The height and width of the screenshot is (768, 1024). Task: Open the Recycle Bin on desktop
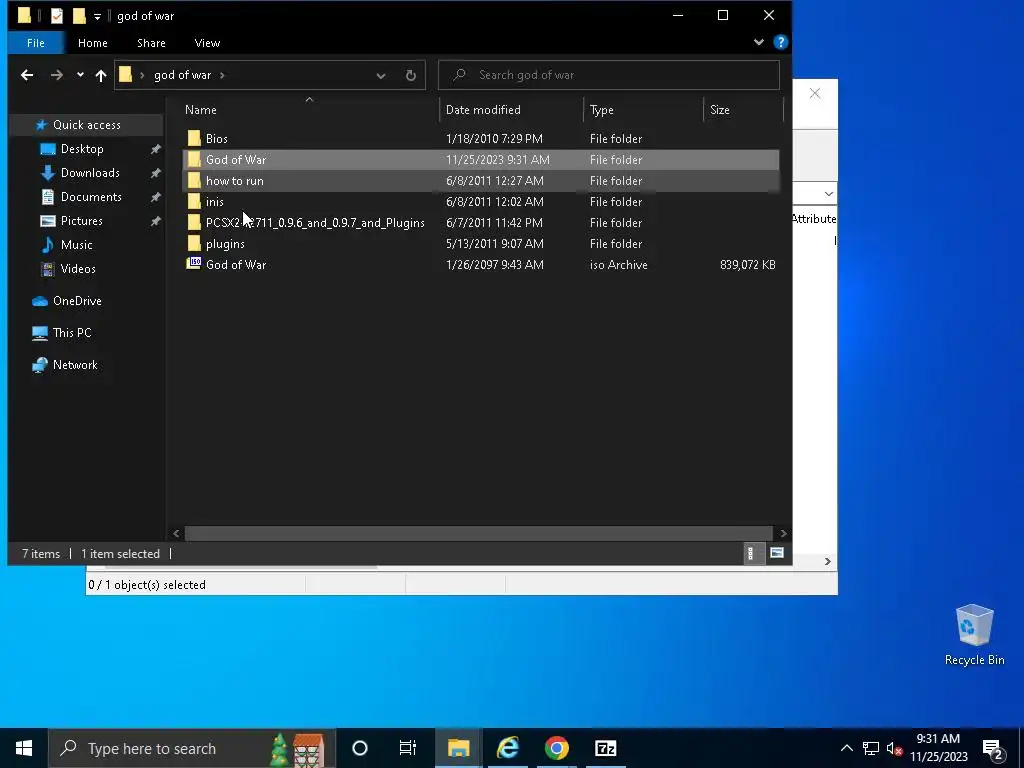coord(974,635)
